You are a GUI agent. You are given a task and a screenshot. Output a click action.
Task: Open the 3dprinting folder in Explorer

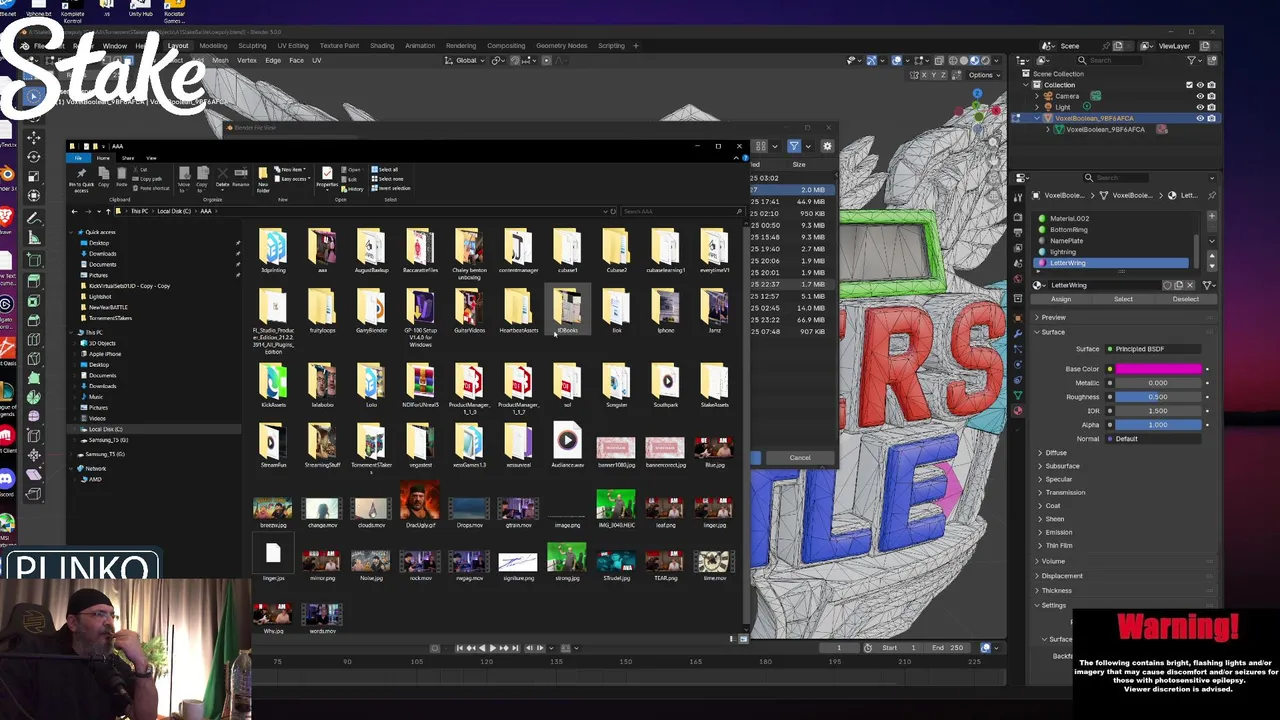(x=272, y=251)
